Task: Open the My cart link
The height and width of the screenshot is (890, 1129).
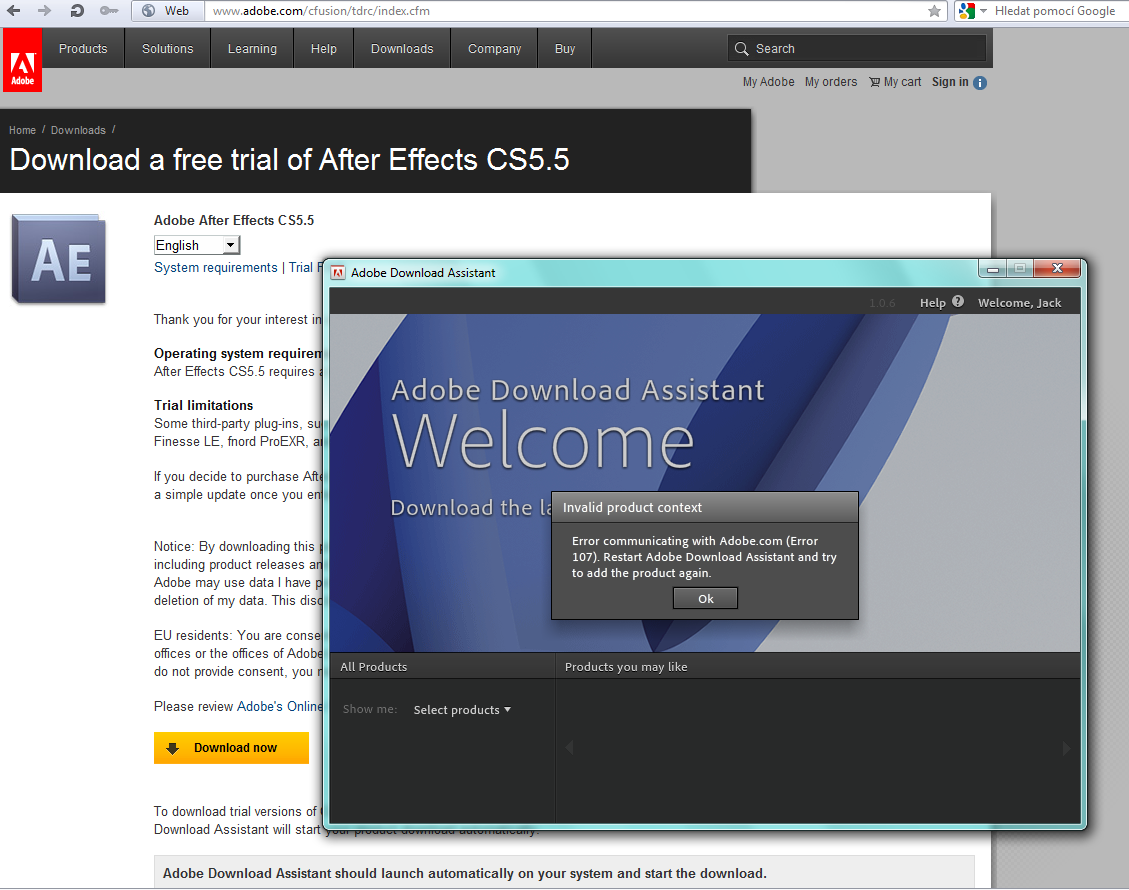Action: pos(895,82)
